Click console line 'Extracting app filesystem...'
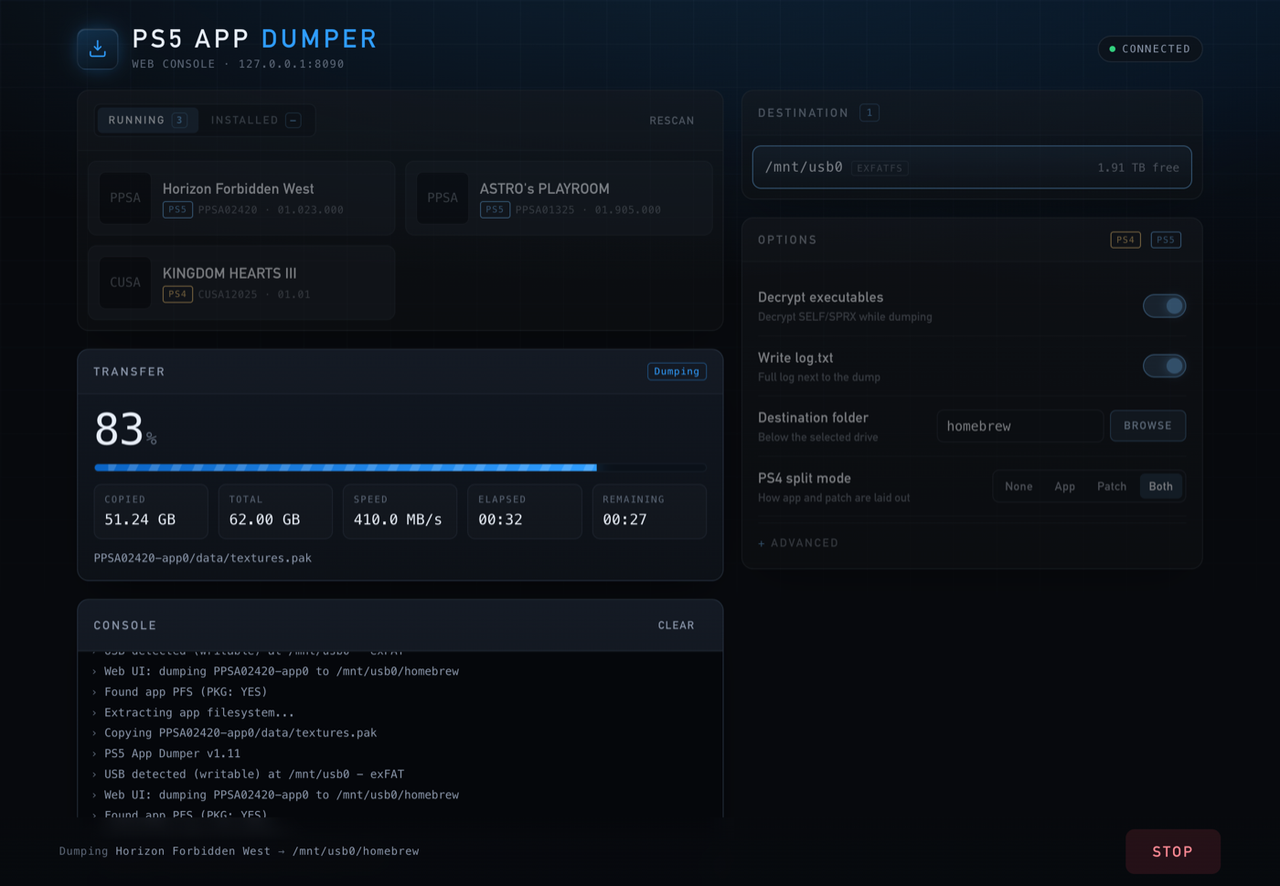The width and height of the screenshot is (1280, 886). [x=199, y=712]
